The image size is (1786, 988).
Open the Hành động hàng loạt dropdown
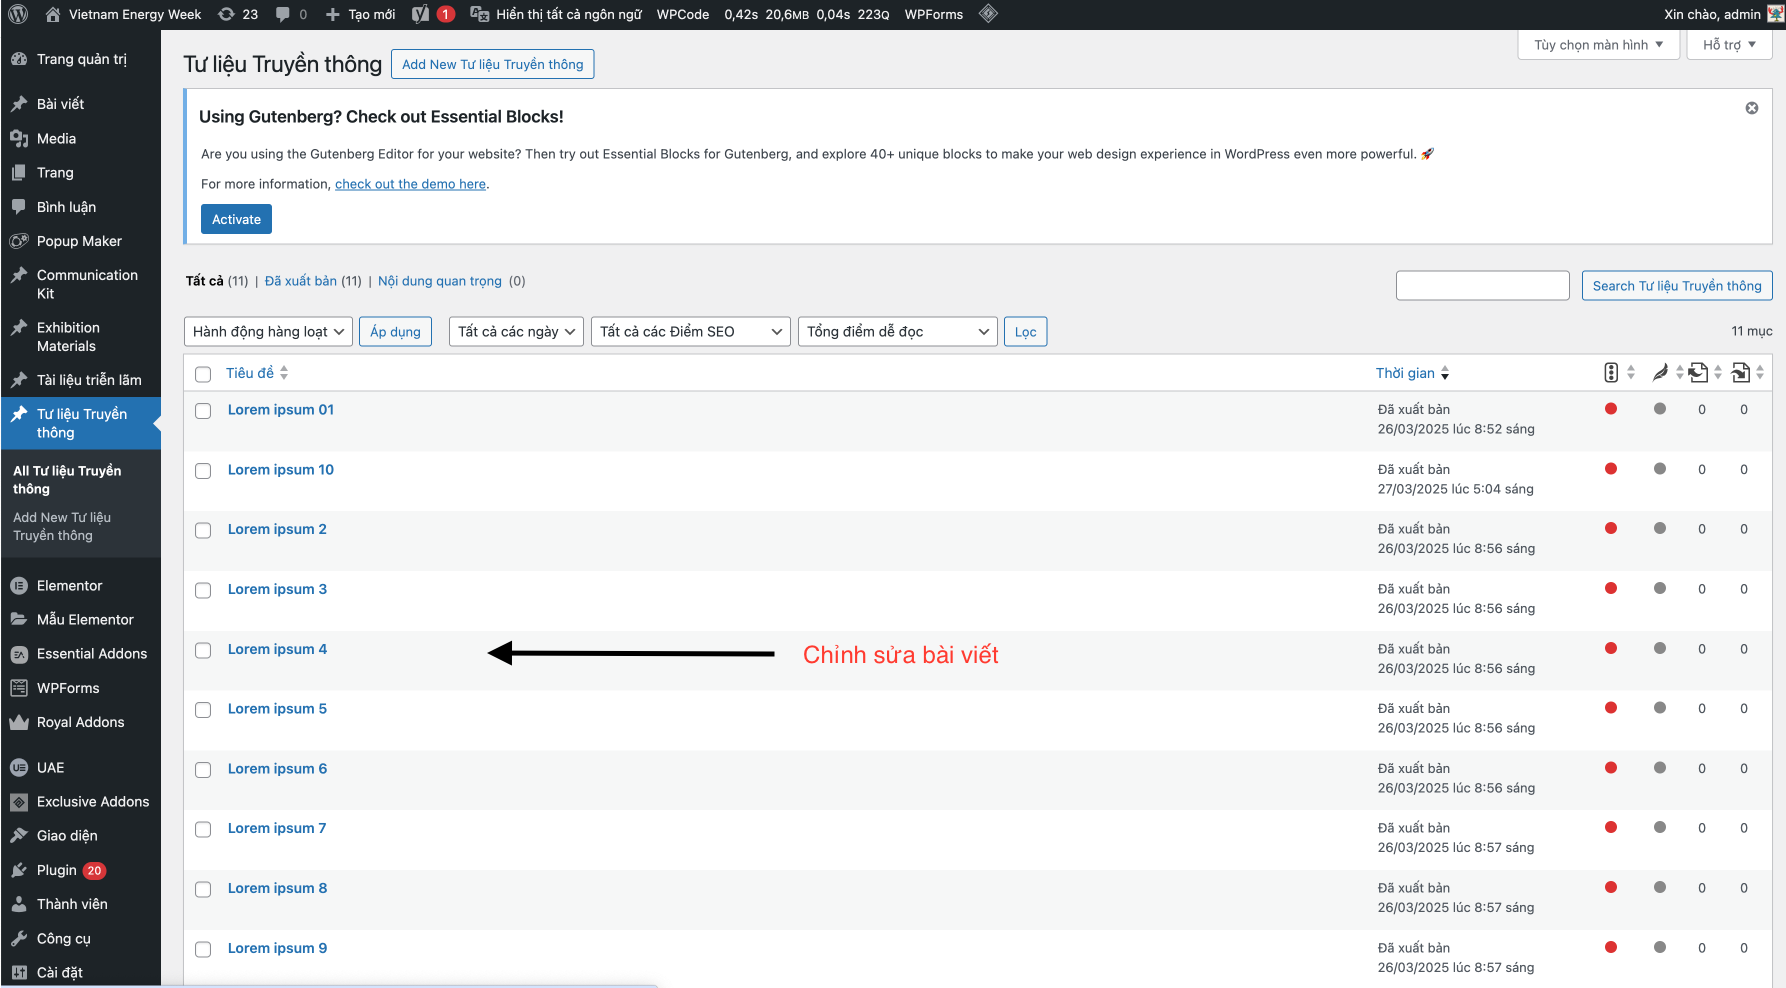pyautogui.click(x=268, y=332)
